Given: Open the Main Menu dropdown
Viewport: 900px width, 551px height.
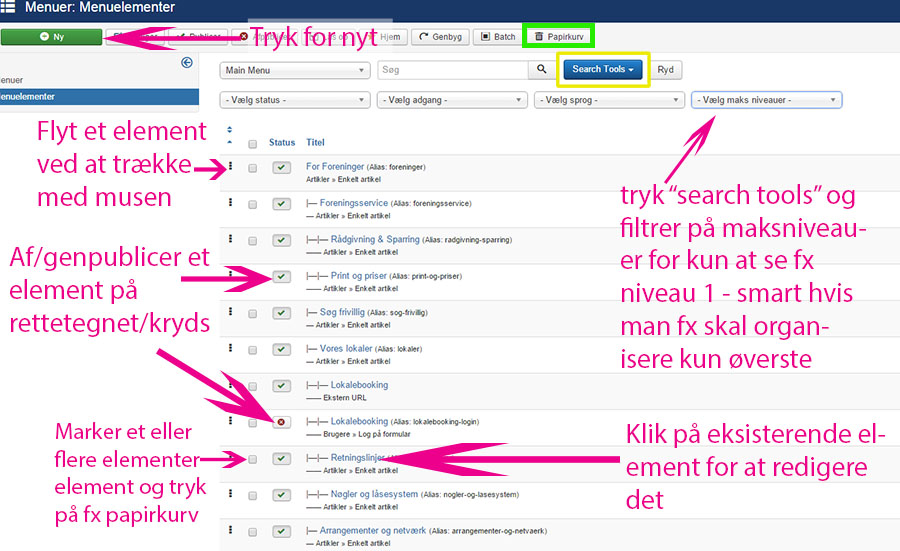Looking at the screenshot, I should pos(294,70).
